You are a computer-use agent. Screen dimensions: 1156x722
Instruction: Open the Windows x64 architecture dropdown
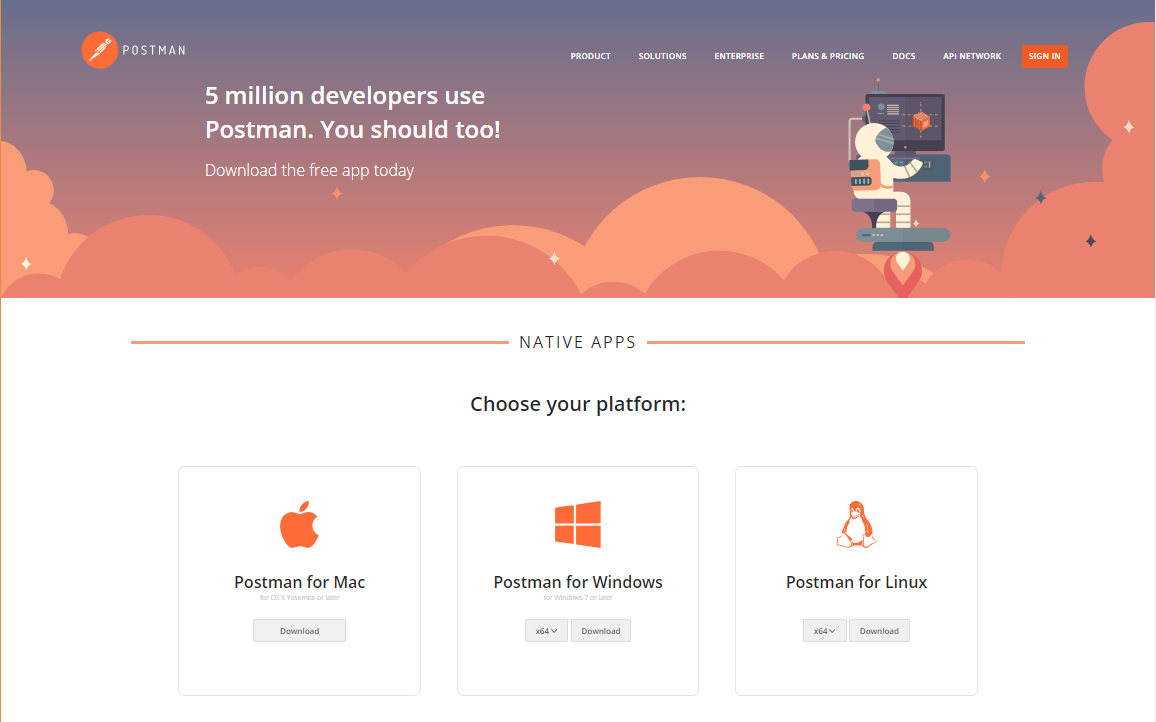[x=546, y=631]
